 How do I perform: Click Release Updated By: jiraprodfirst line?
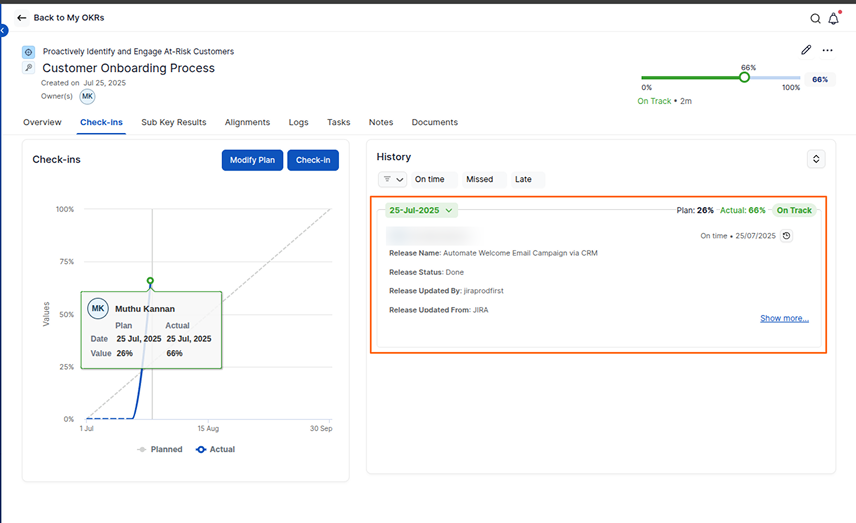446,291
